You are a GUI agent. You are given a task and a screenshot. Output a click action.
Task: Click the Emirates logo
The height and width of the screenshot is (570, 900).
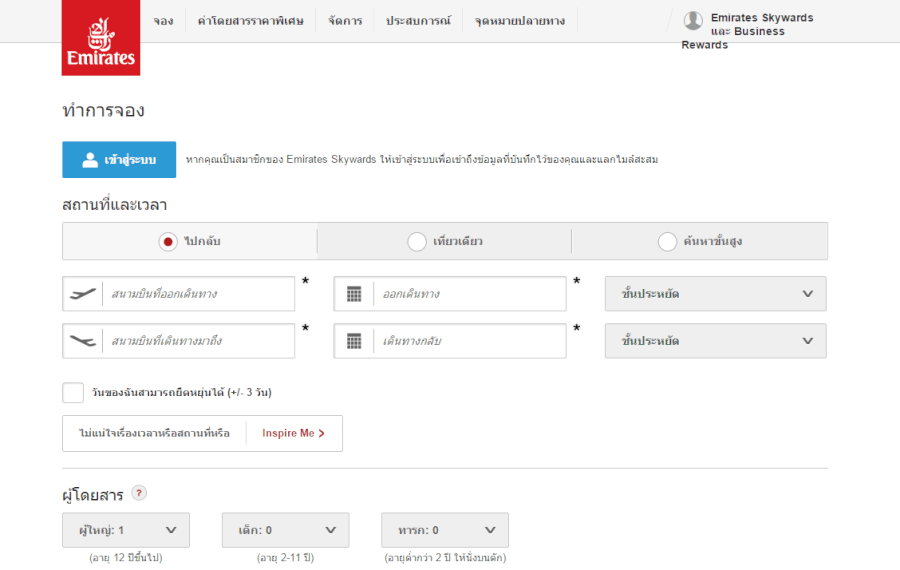coord(100,38)
